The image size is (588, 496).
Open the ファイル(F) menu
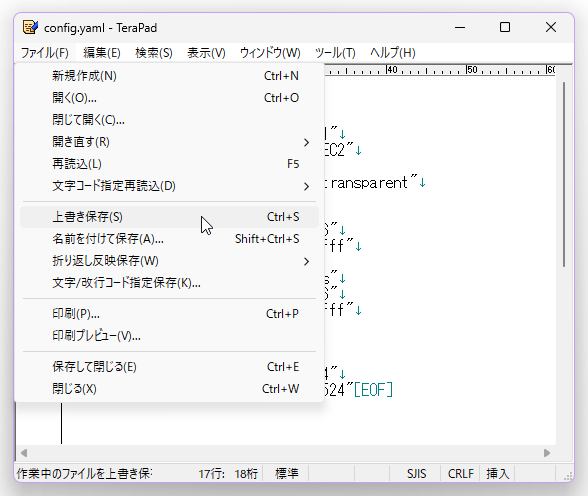[x=45, y=53]
